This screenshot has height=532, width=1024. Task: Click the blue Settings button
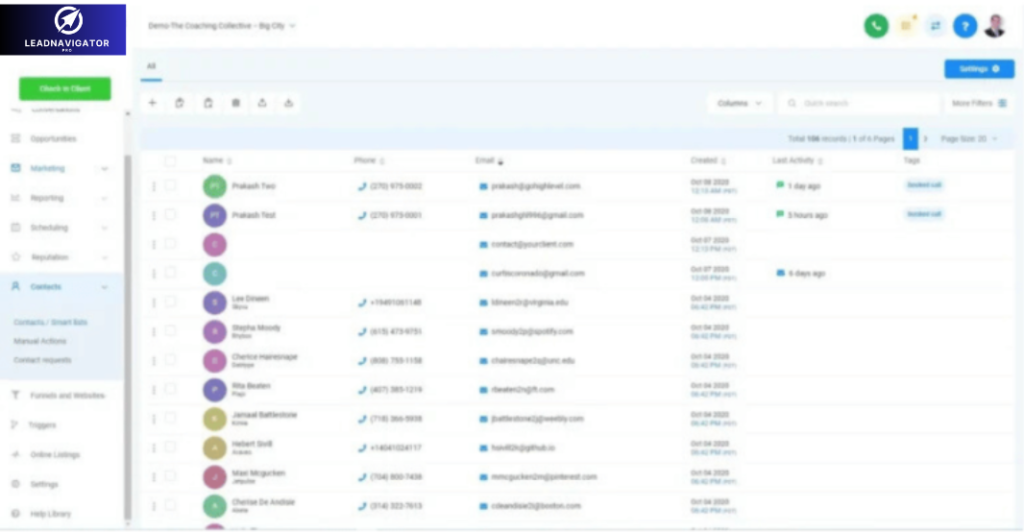[979, 69]
